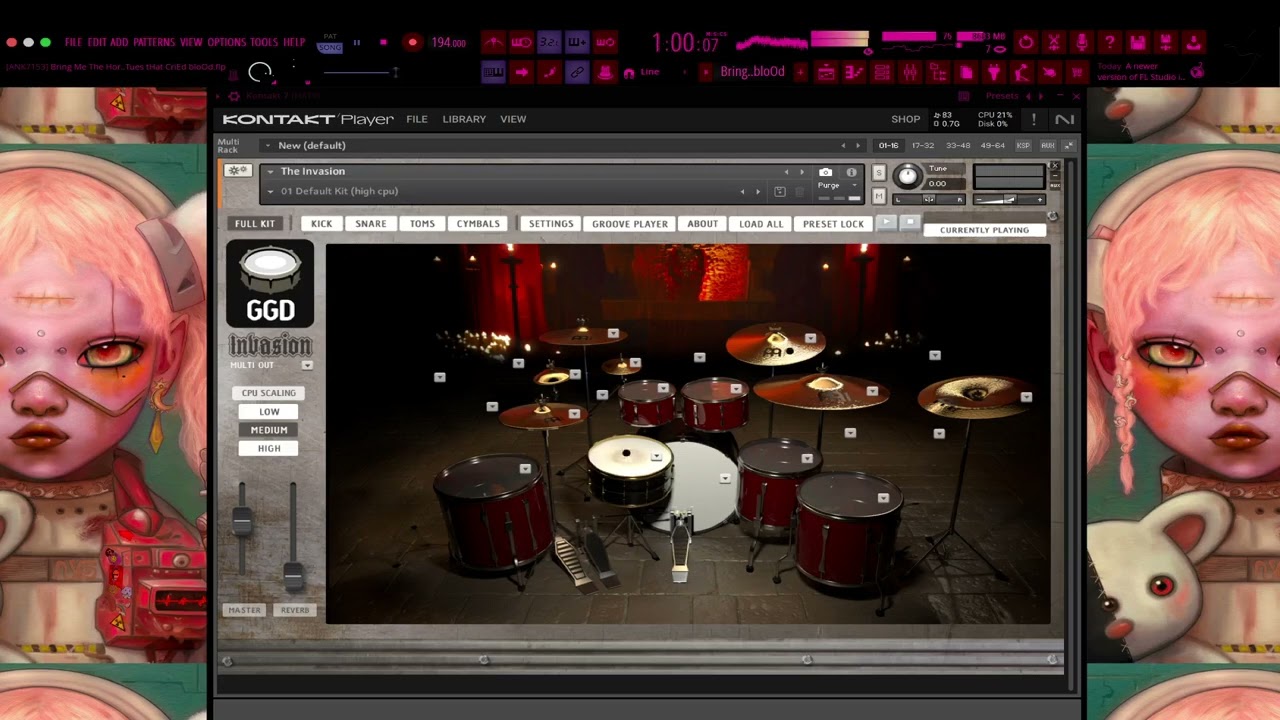This screenshot has width=1280, height=720.
Task: Expand the 01 Default Kit preset dropdown
Action: pyautogui.click(x=269, y=191)
